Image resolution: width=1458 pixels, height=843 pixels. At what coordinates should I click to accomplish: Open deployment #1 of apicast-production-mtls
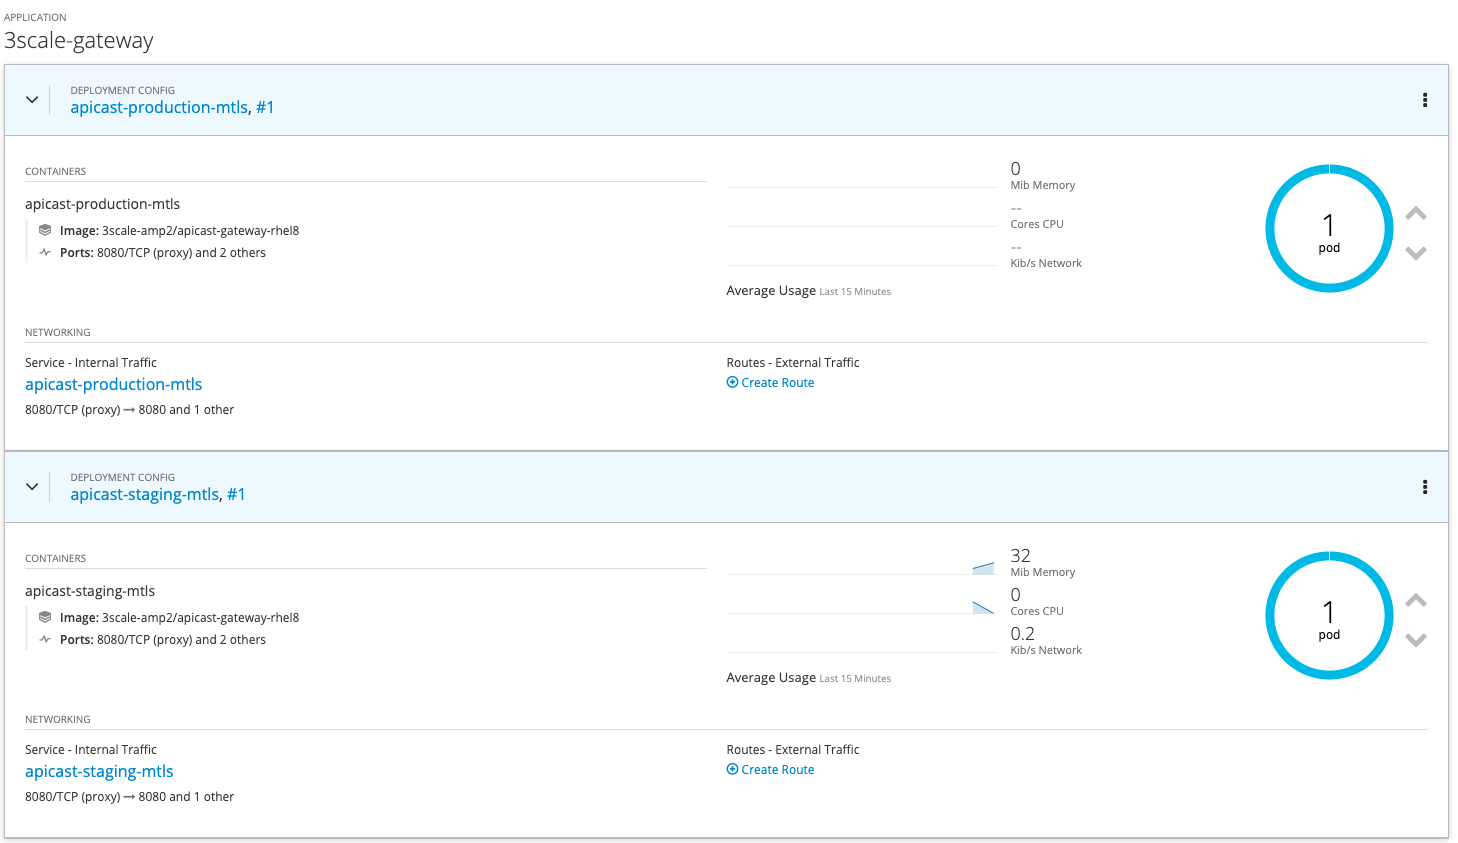265,108
